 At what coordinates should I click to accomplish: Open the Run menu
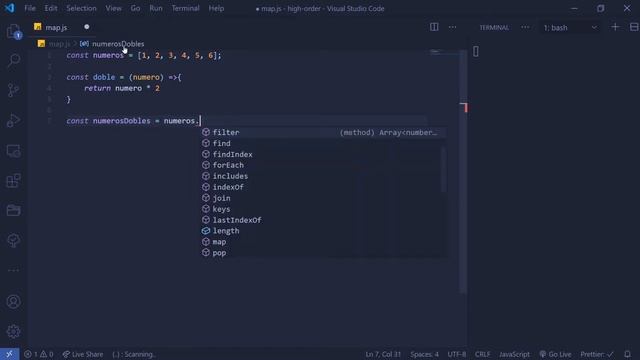[156, 8]
